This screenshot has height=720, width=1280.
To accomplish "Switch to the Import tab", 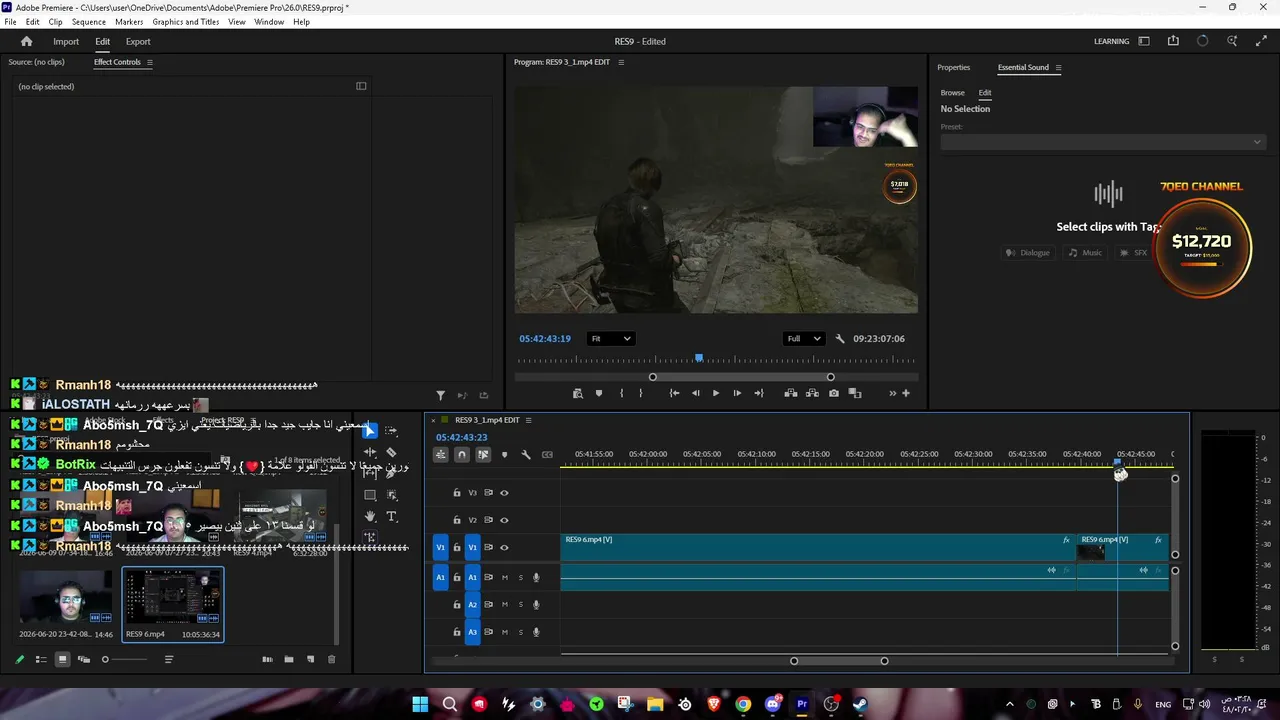I will point(66,41).
